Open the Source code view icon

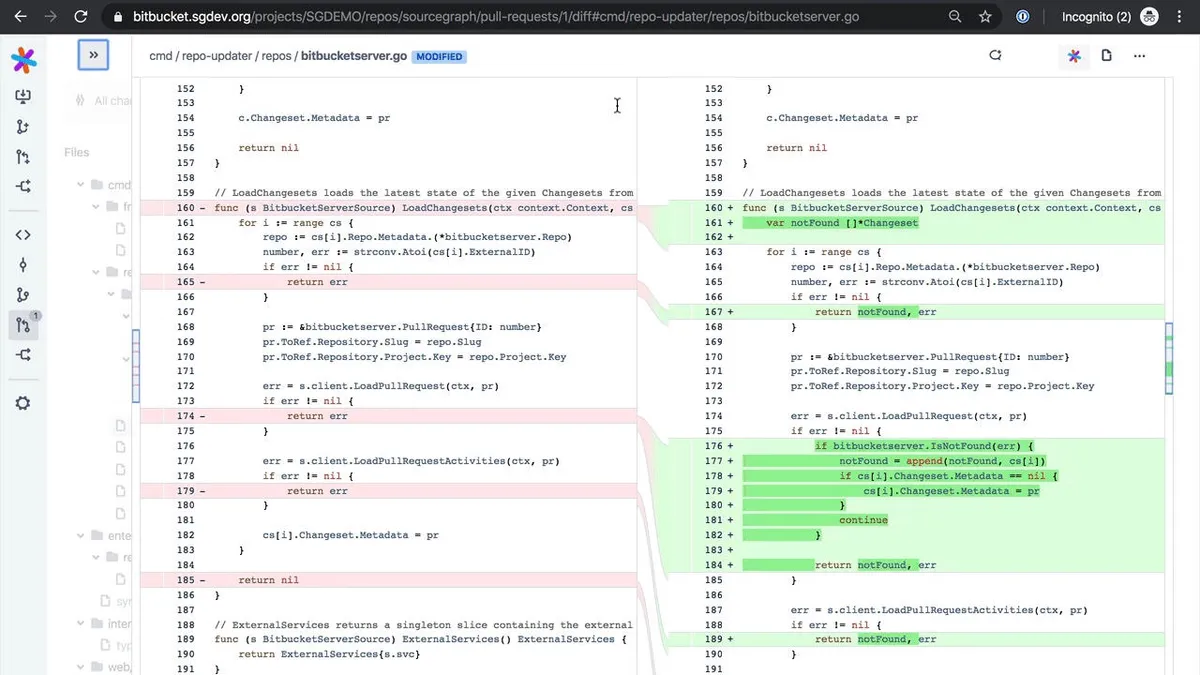pos(23,235)
